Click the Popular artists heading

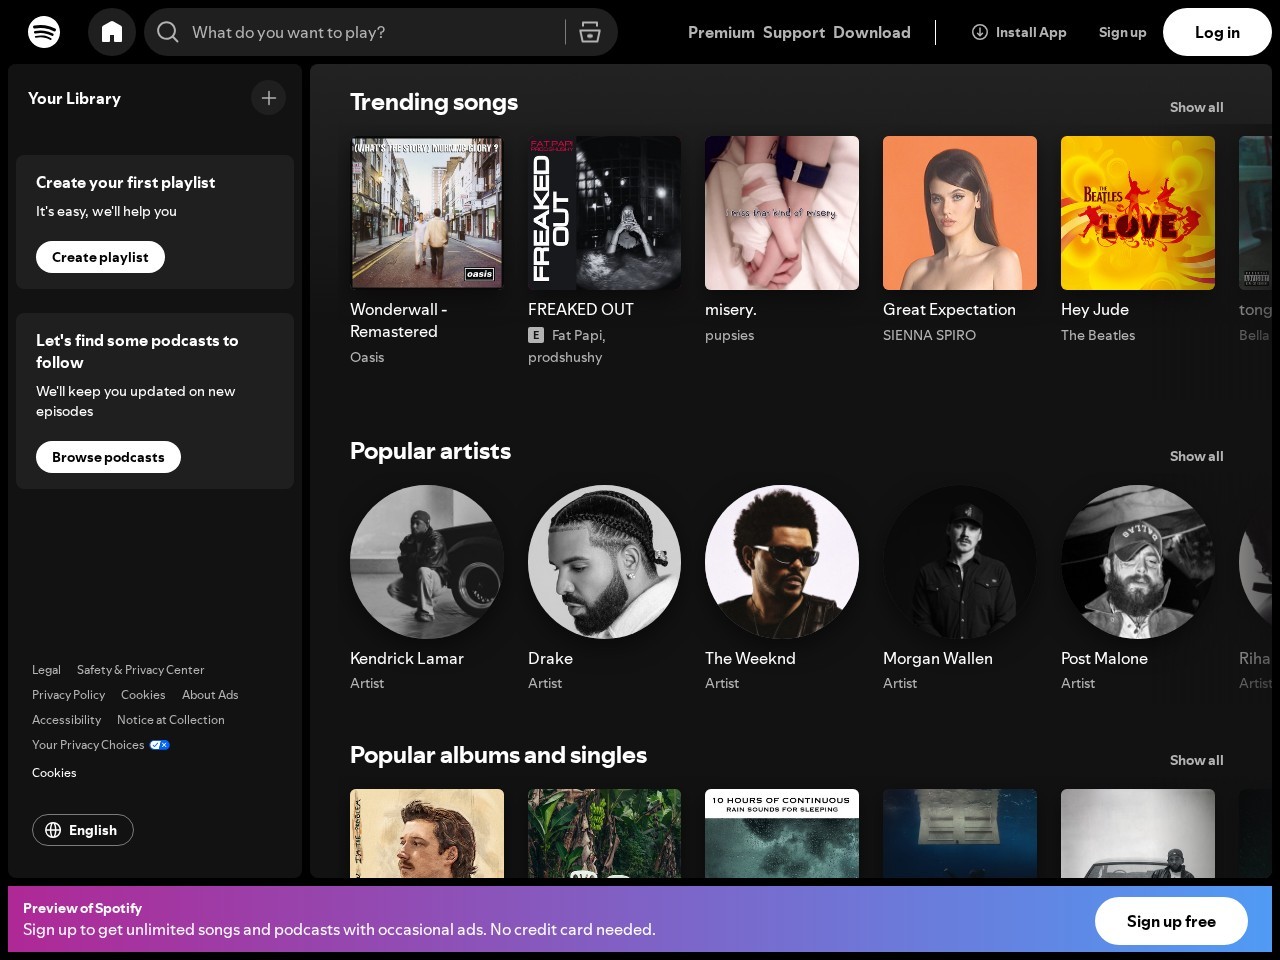430,451
